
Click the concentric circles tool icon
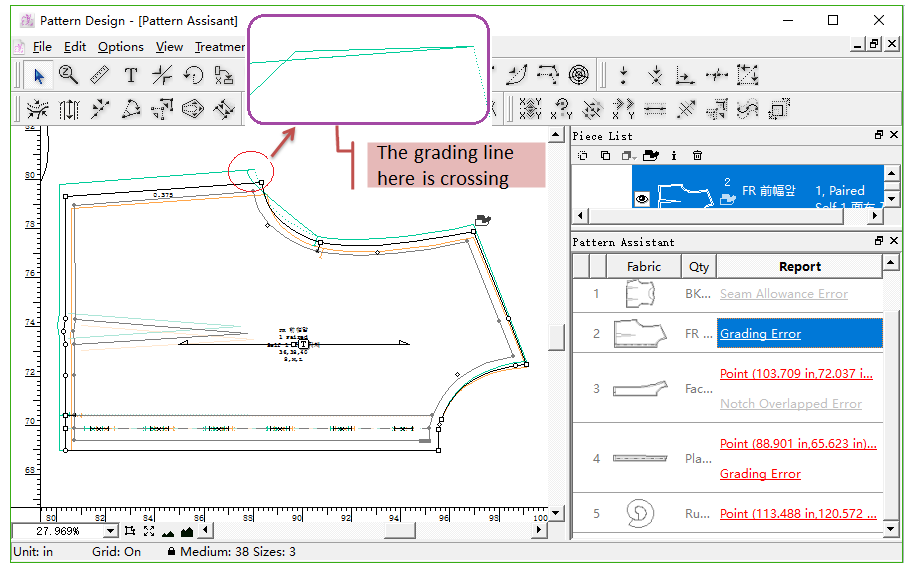pyautogui.click(x=579, y=75)
